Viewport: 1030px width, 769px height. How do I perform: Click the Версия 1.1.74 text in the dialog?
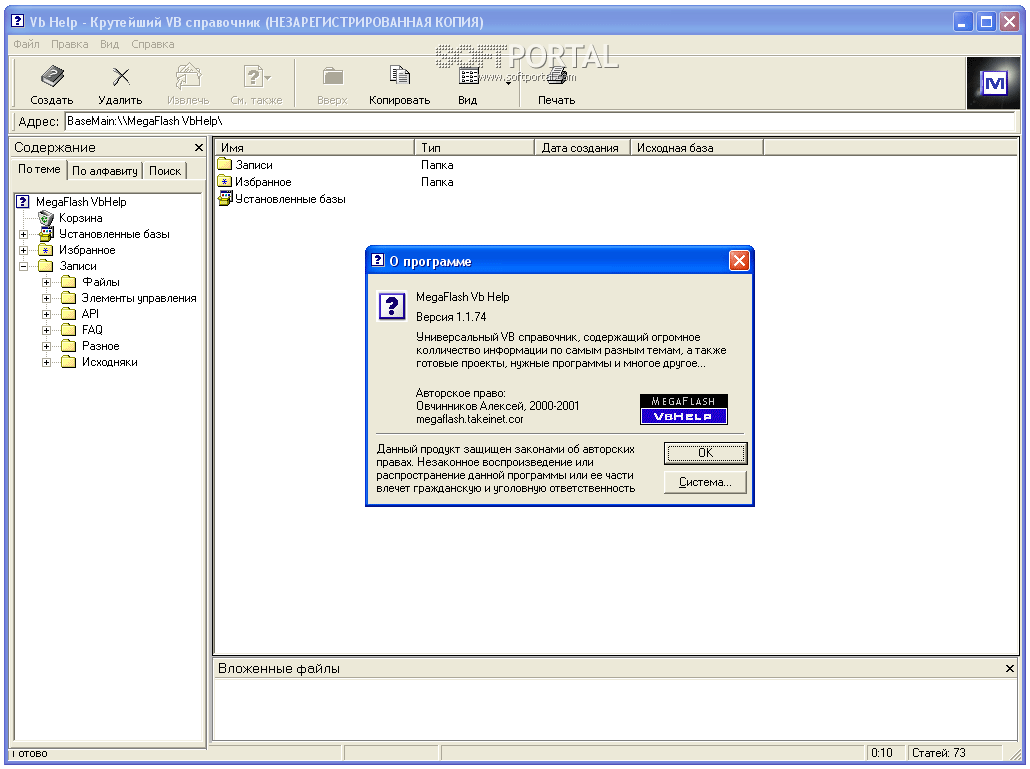click(451, 317)
